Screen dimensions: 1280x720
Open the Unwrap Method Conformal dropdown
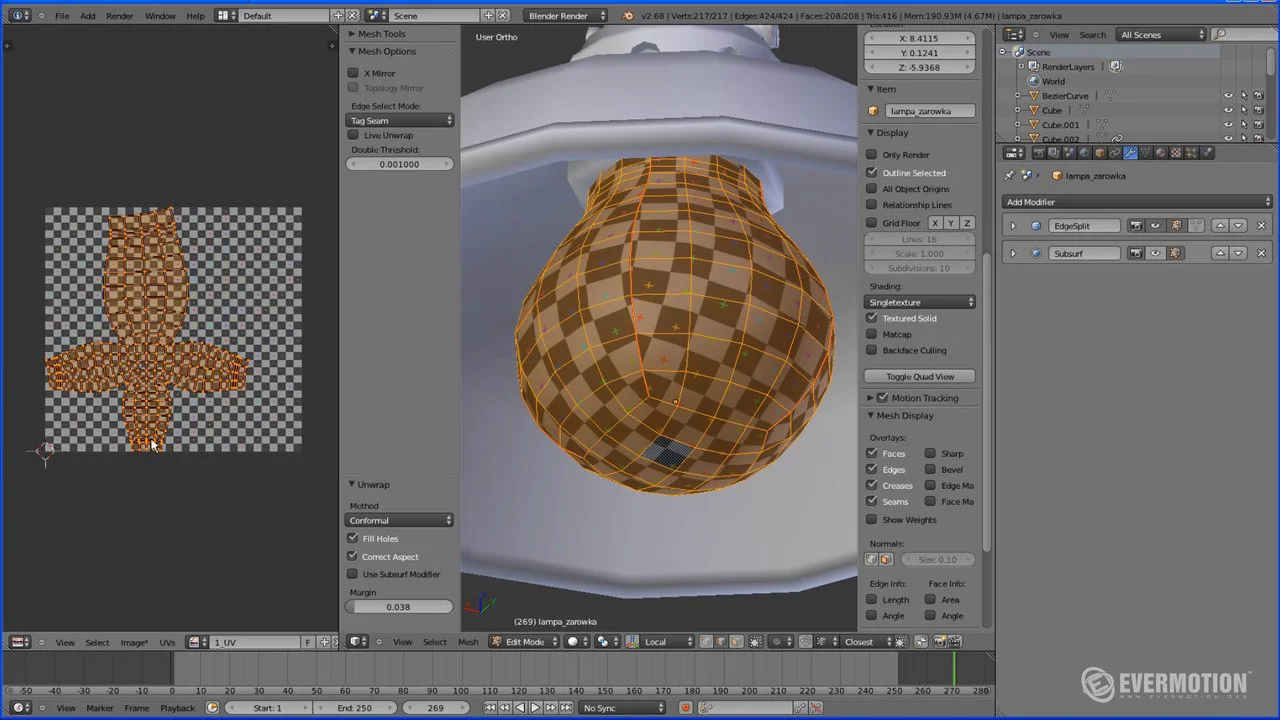(400, 520)
